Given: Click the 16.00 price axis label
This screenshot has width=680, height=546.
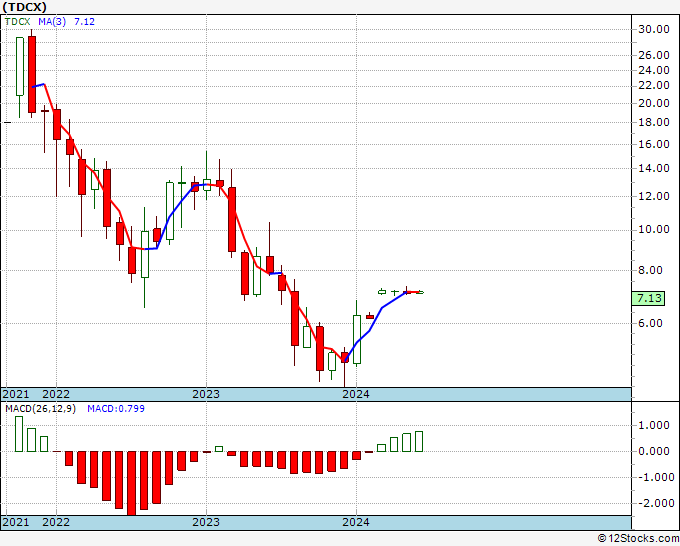Looking at the screenshot, I should click(x=654, y=144).
